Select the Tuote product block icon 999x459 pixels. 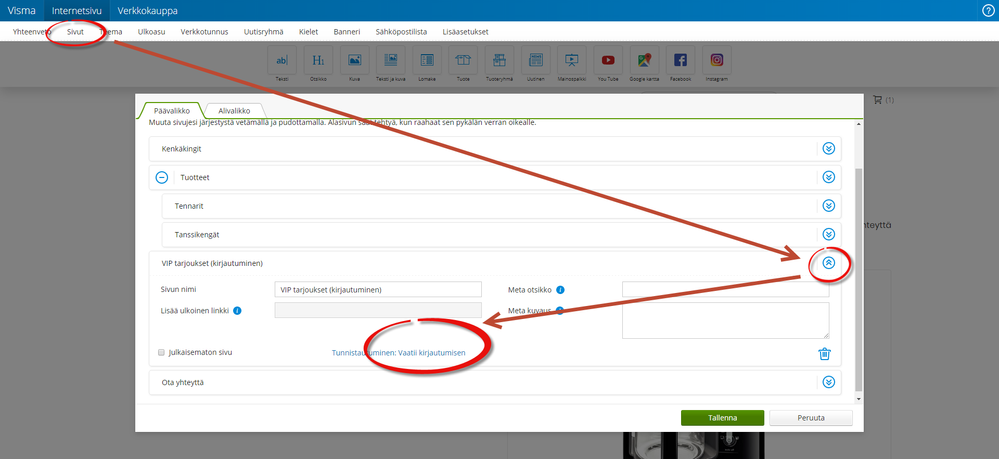click(x=463, y=60)
